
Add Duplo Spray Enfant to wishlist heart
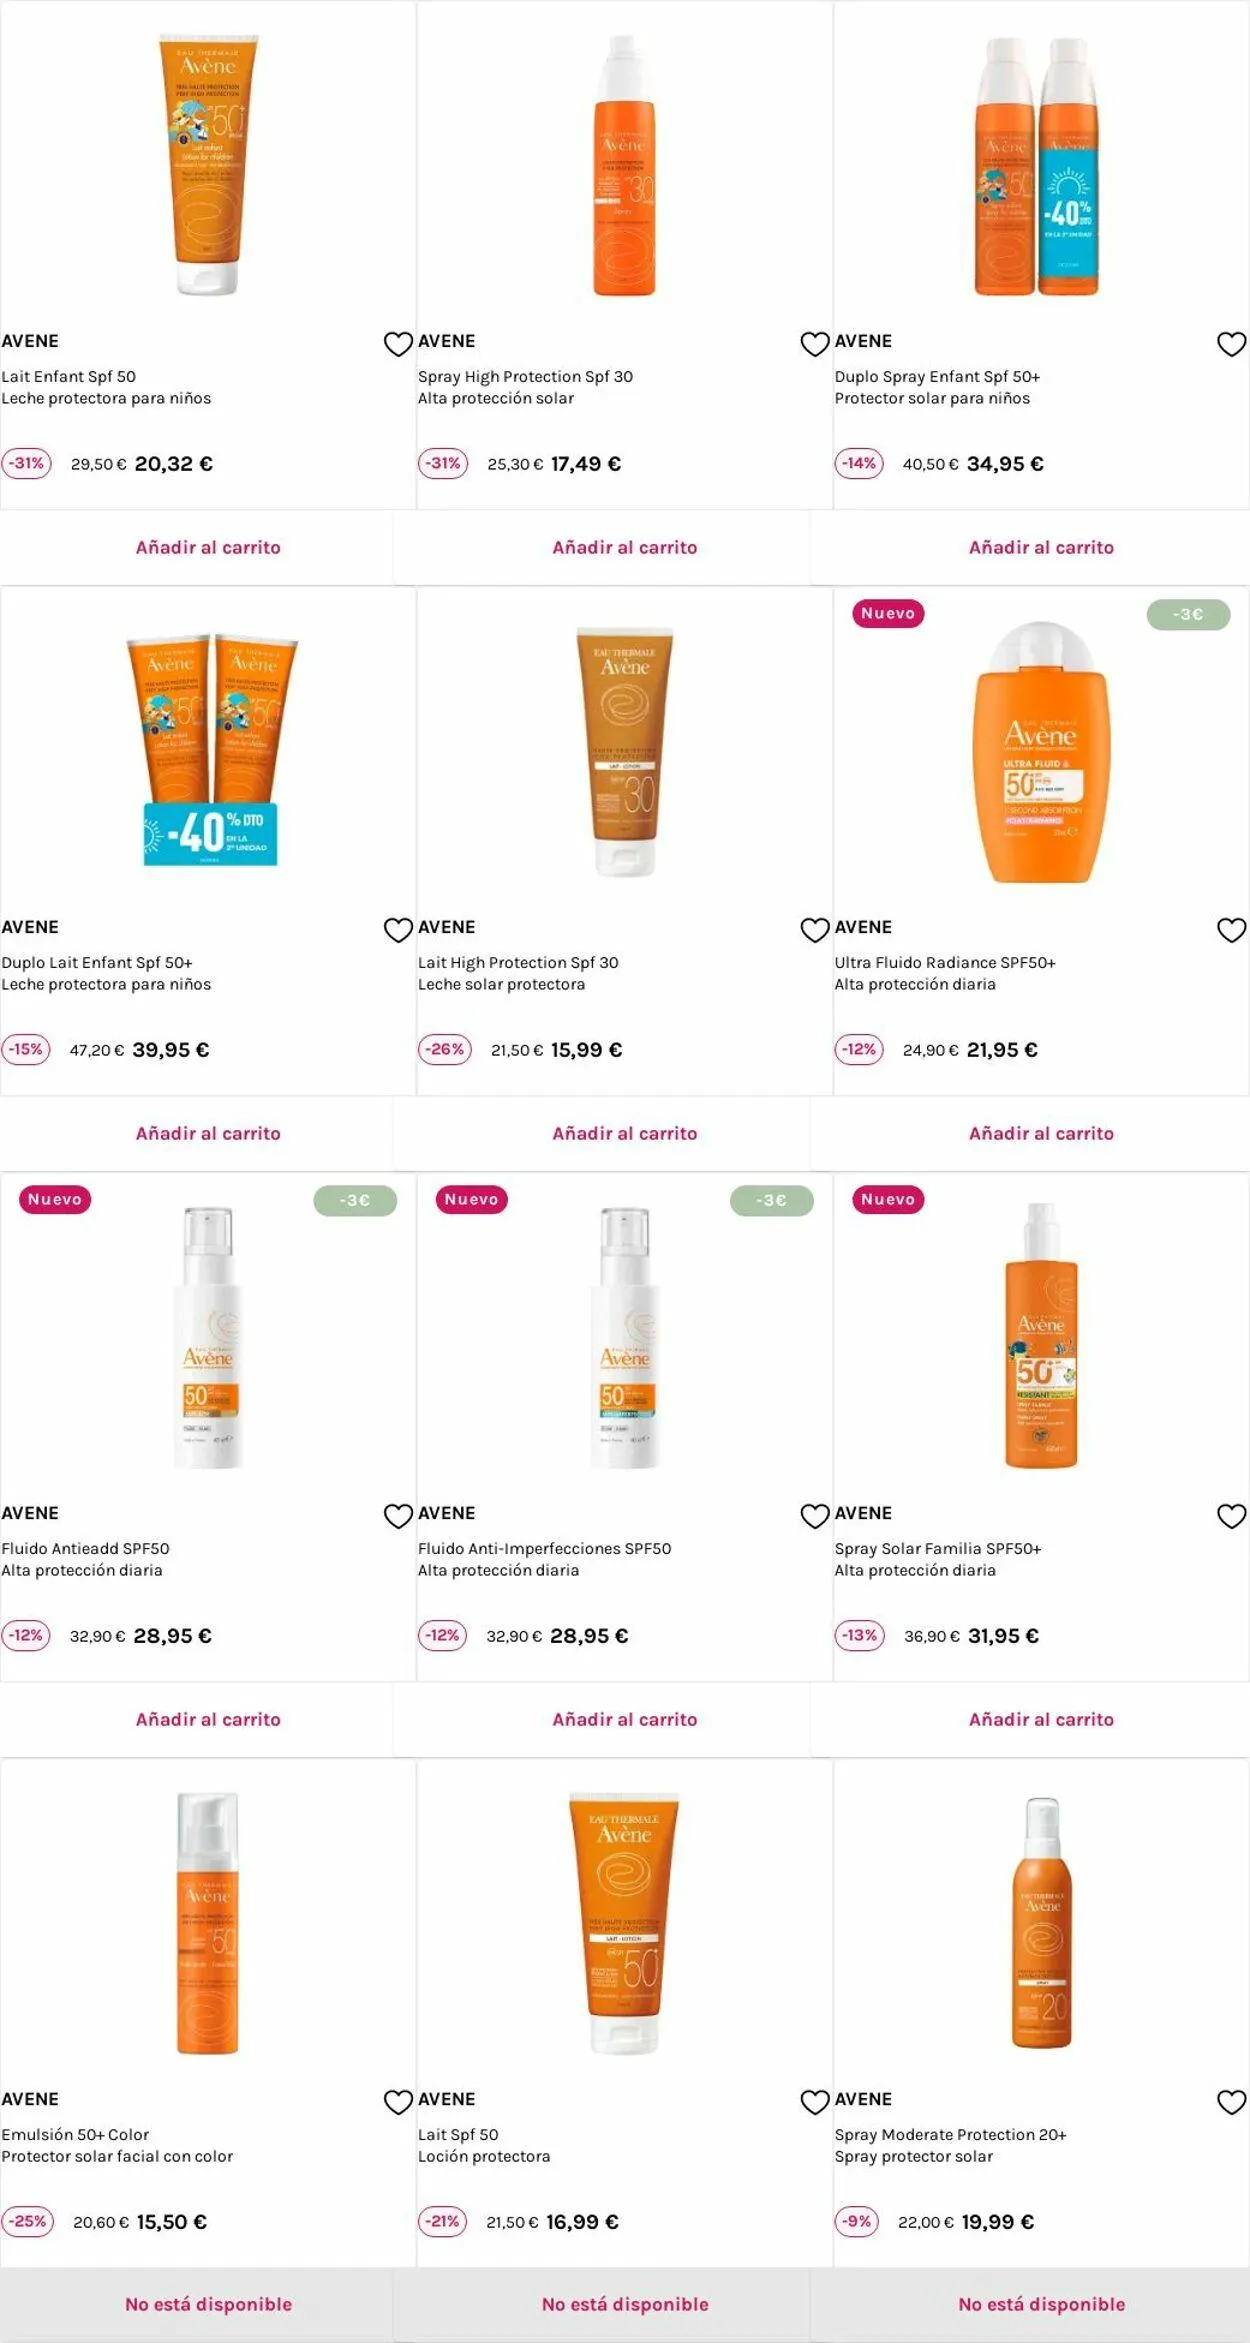coord(1231,344)
